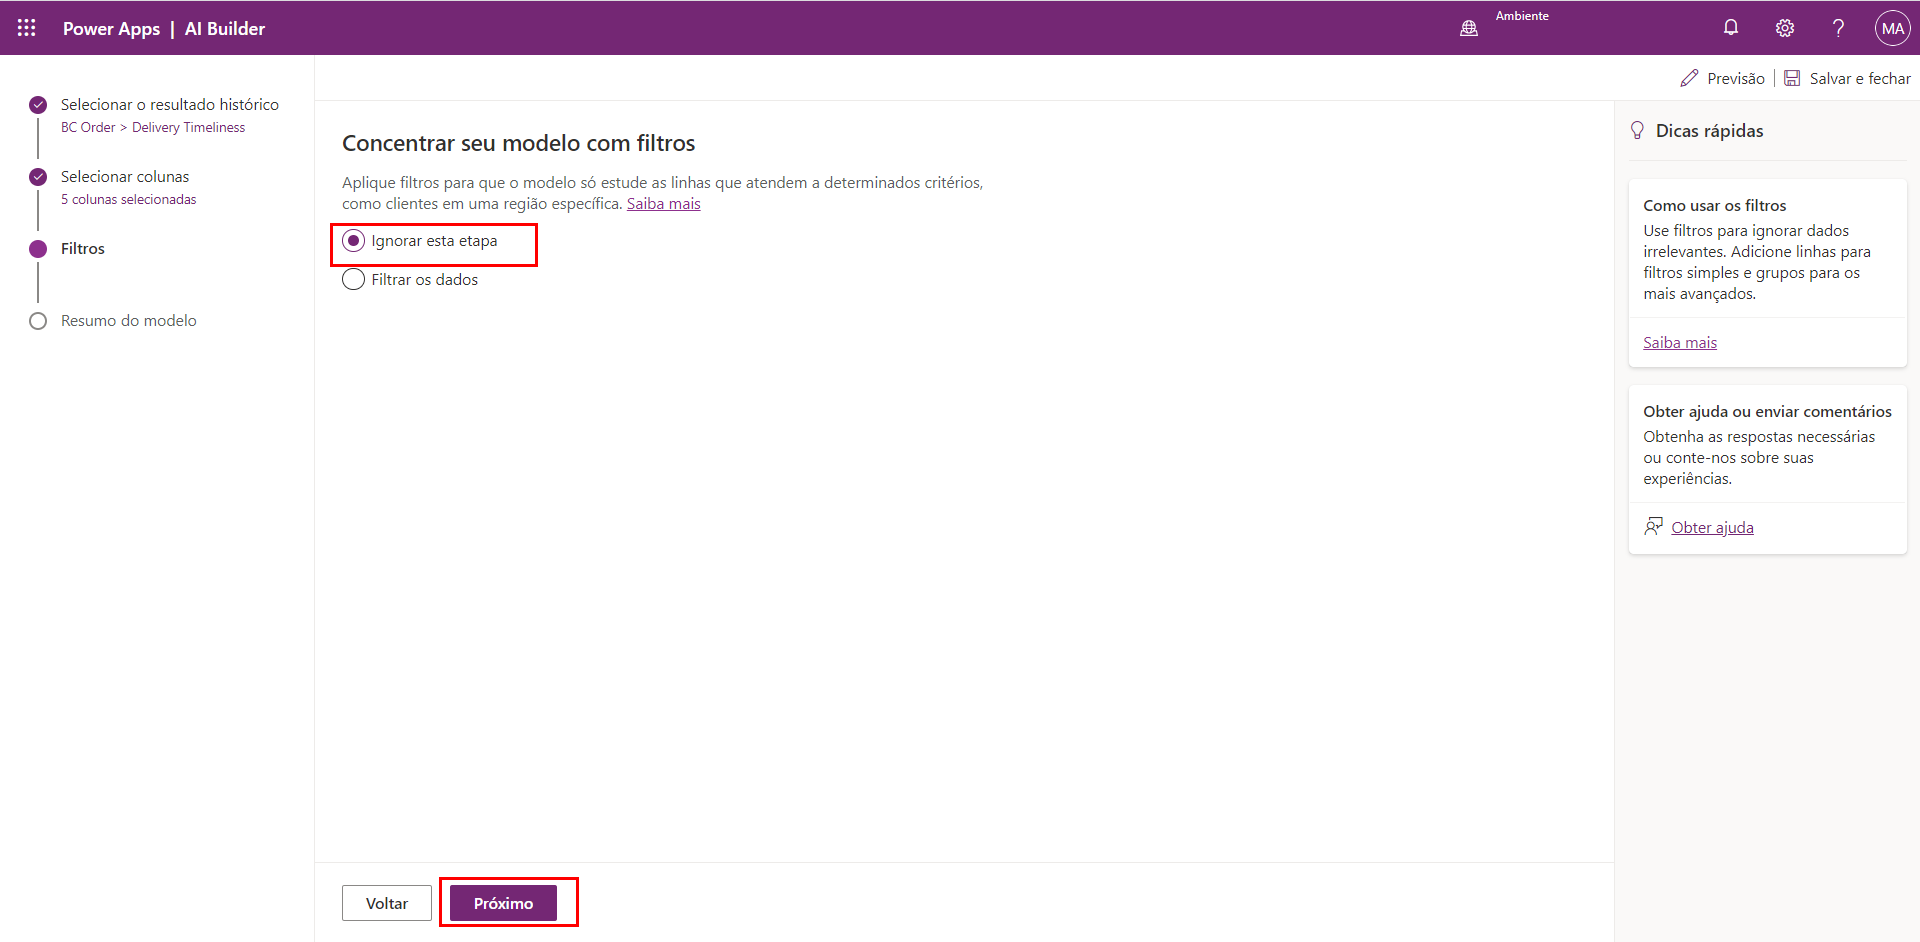Select the Ignorar esta etapa radio option
Image resolution: width=1920 pixels, height=942 pixels.
tap(353, 241)
